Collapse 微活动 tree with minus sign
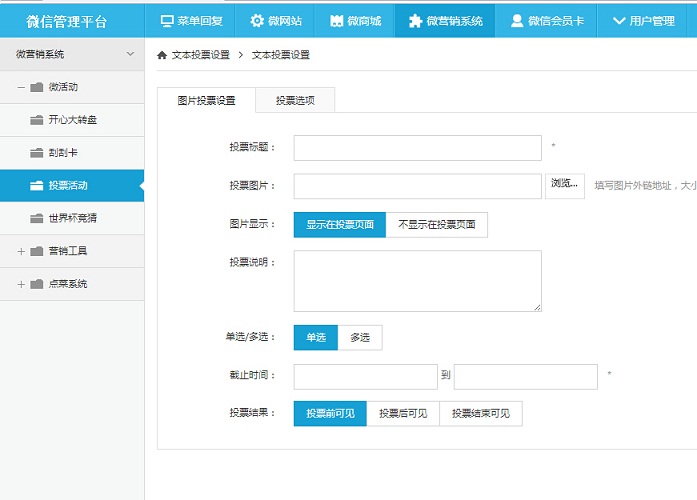The width and height of the screenshot is (697, 500). [x=21, y=87]
